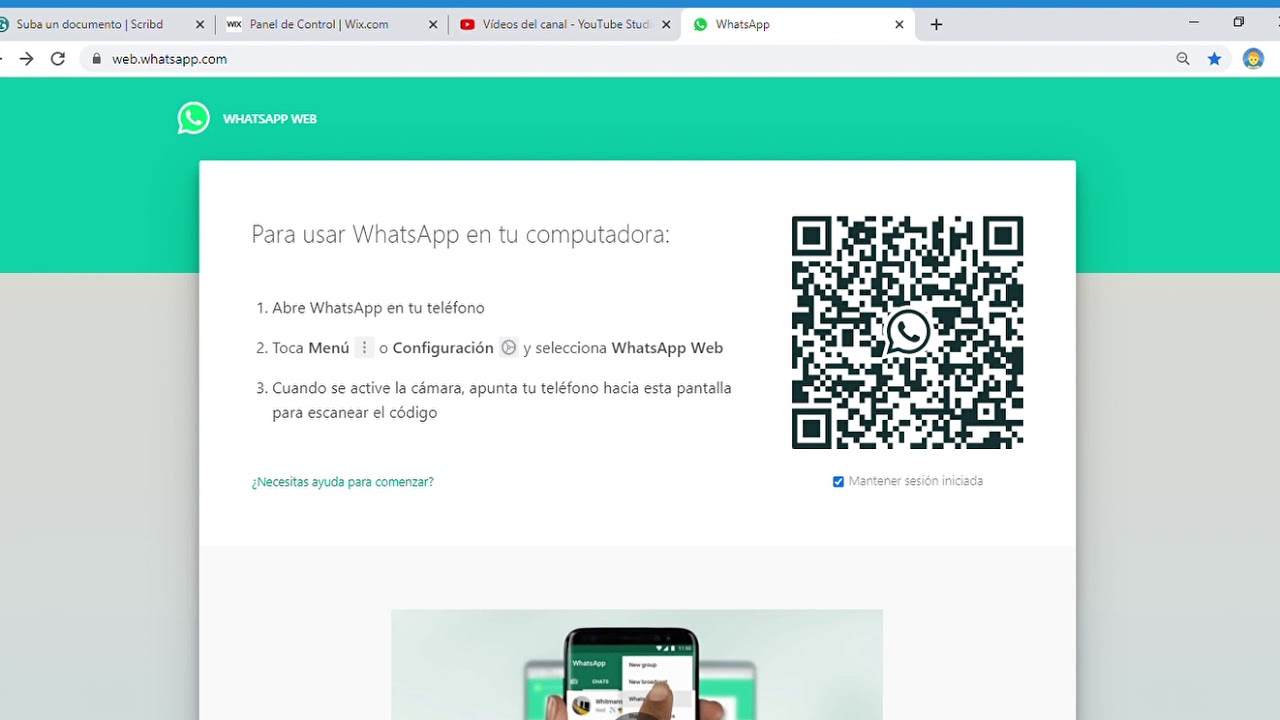Image resolution: width=1280 pixels, height=720 pixels.
Task: Play the phone tutorial video thumbnail
Action: [636, 664]
